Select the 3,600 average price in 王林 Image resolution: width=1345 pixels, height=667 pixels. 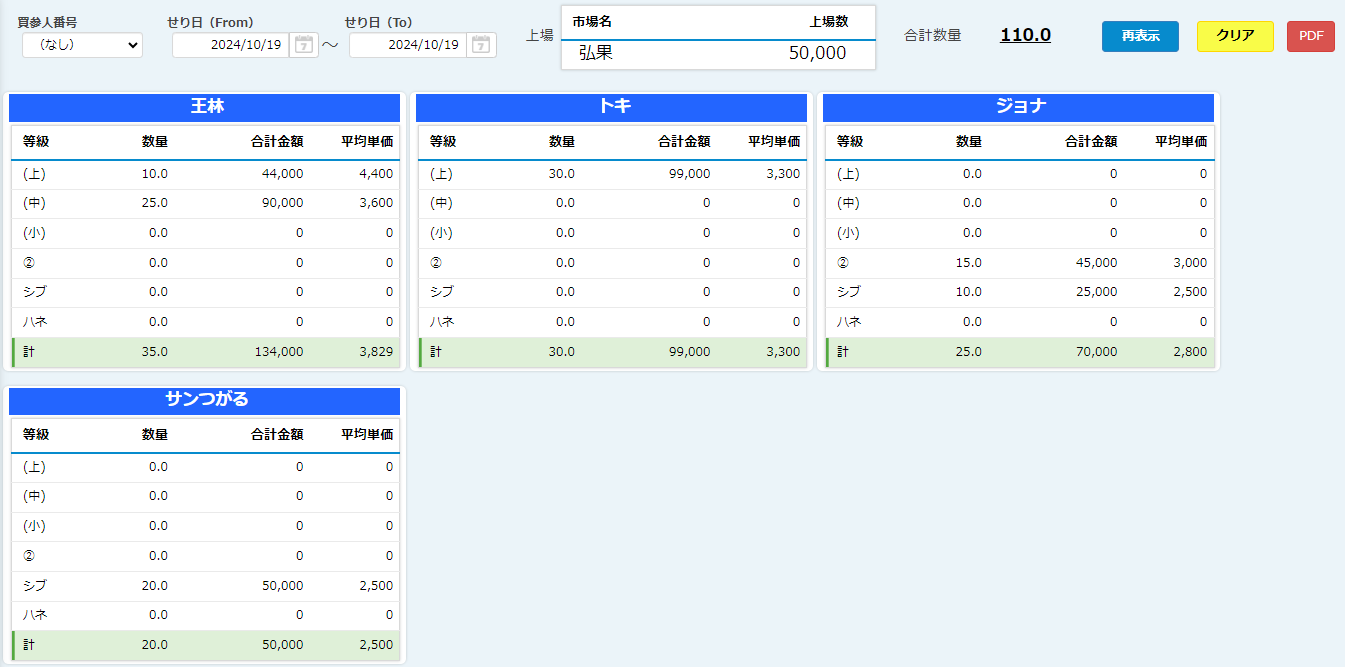click(377, 204)
